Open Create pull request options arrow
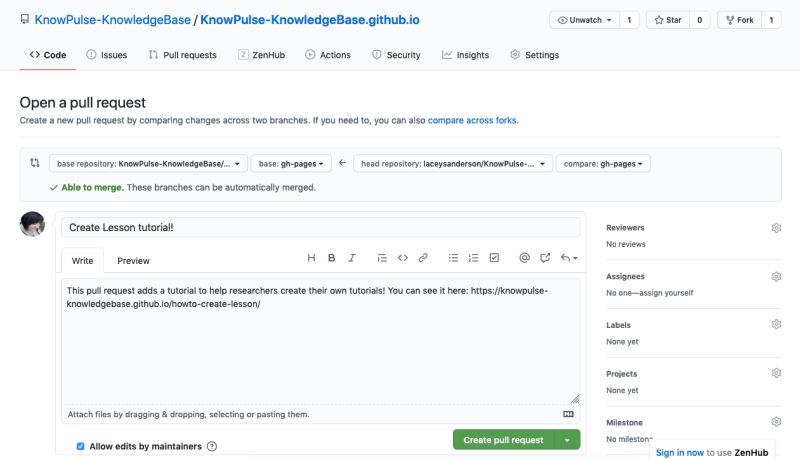 click(567, 440)
